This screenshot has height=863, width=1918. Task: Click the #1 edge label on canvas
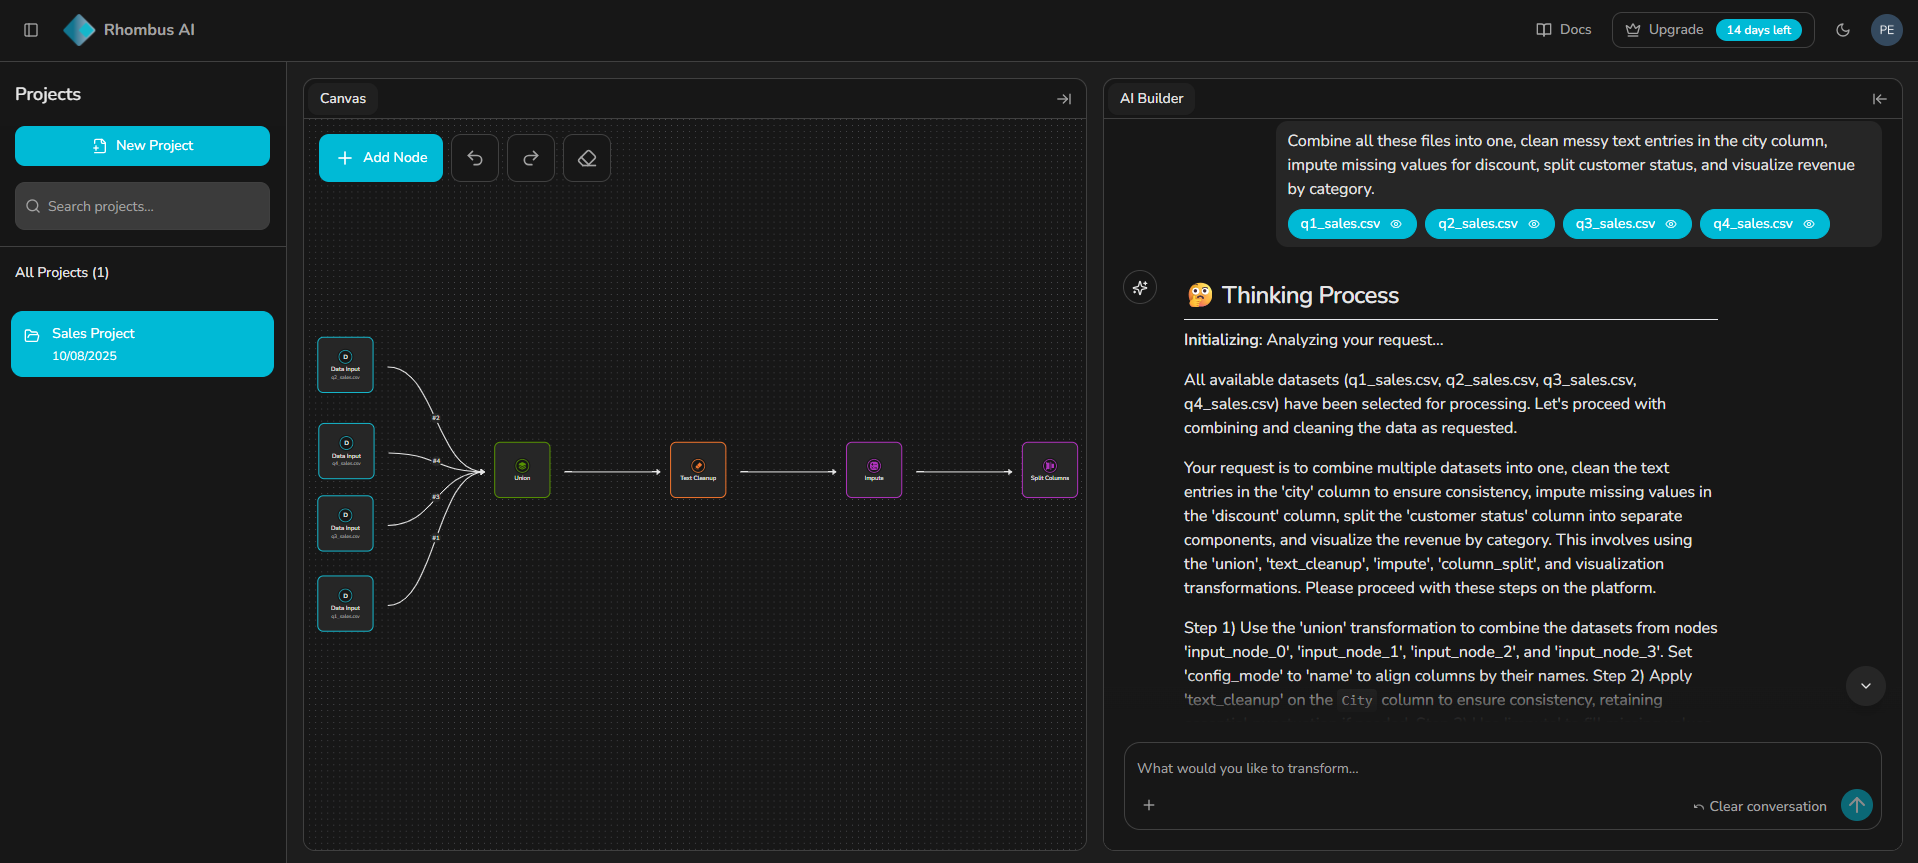click(x=436, y=538)
